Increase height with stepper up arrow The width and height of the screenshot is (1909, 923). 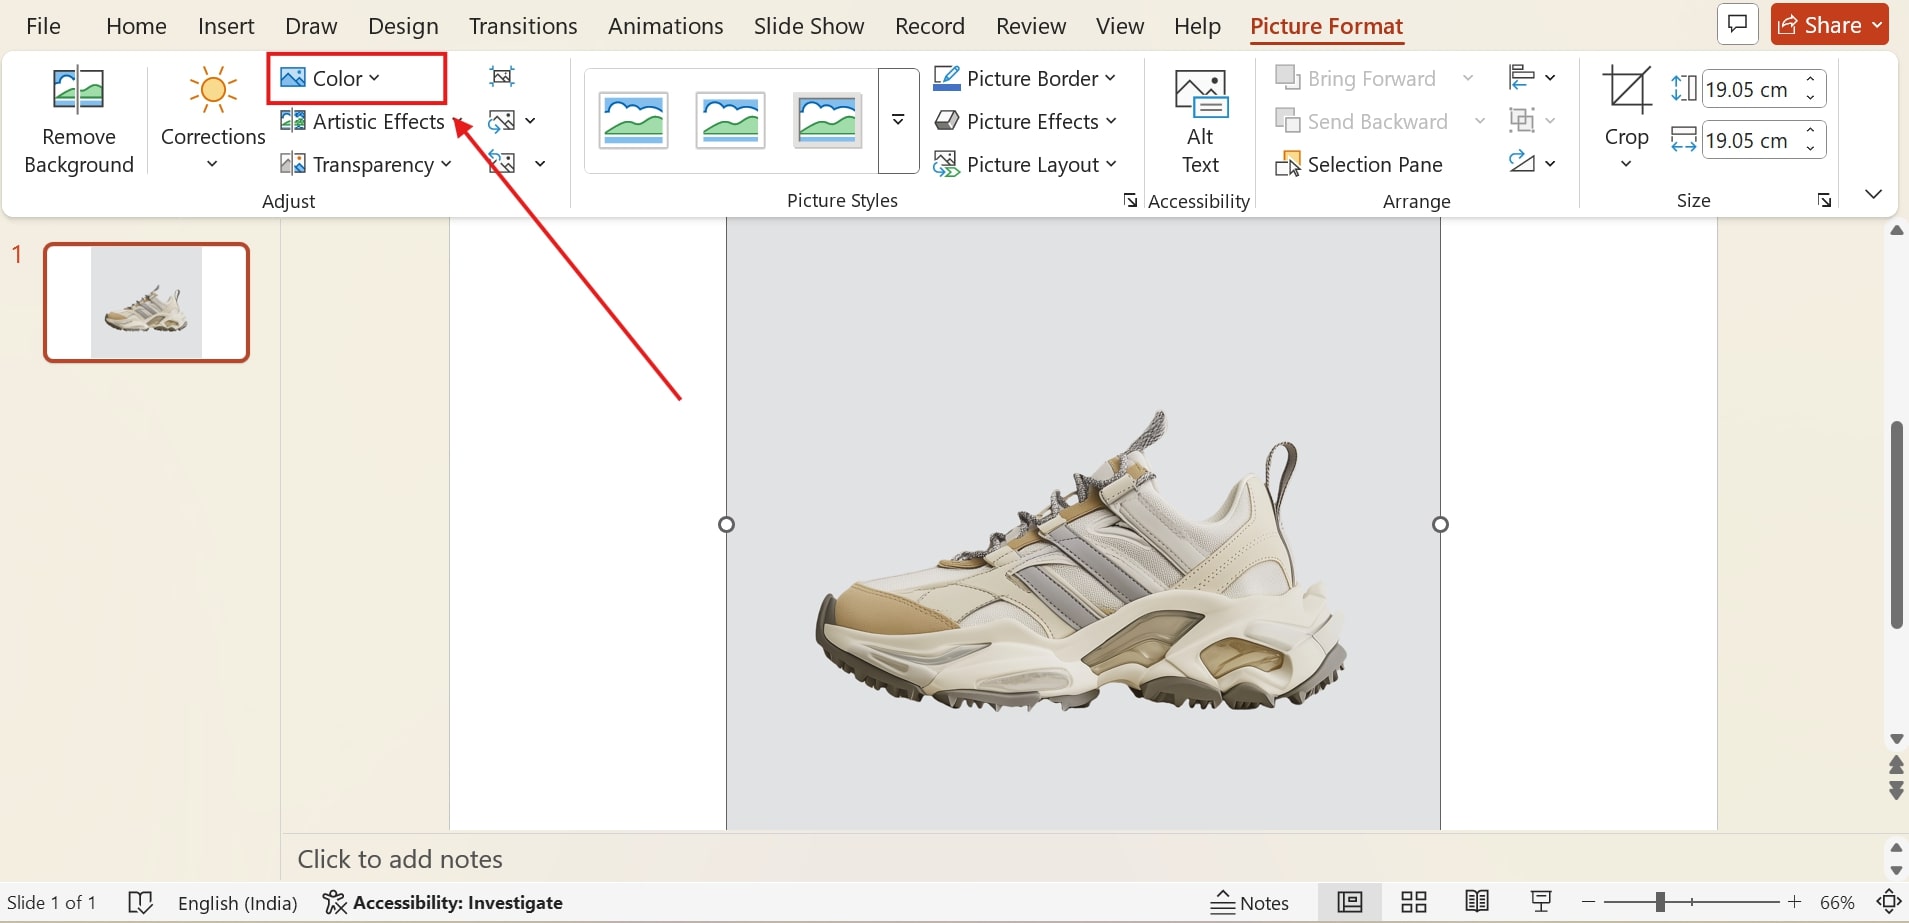[x=1811, y=79]
